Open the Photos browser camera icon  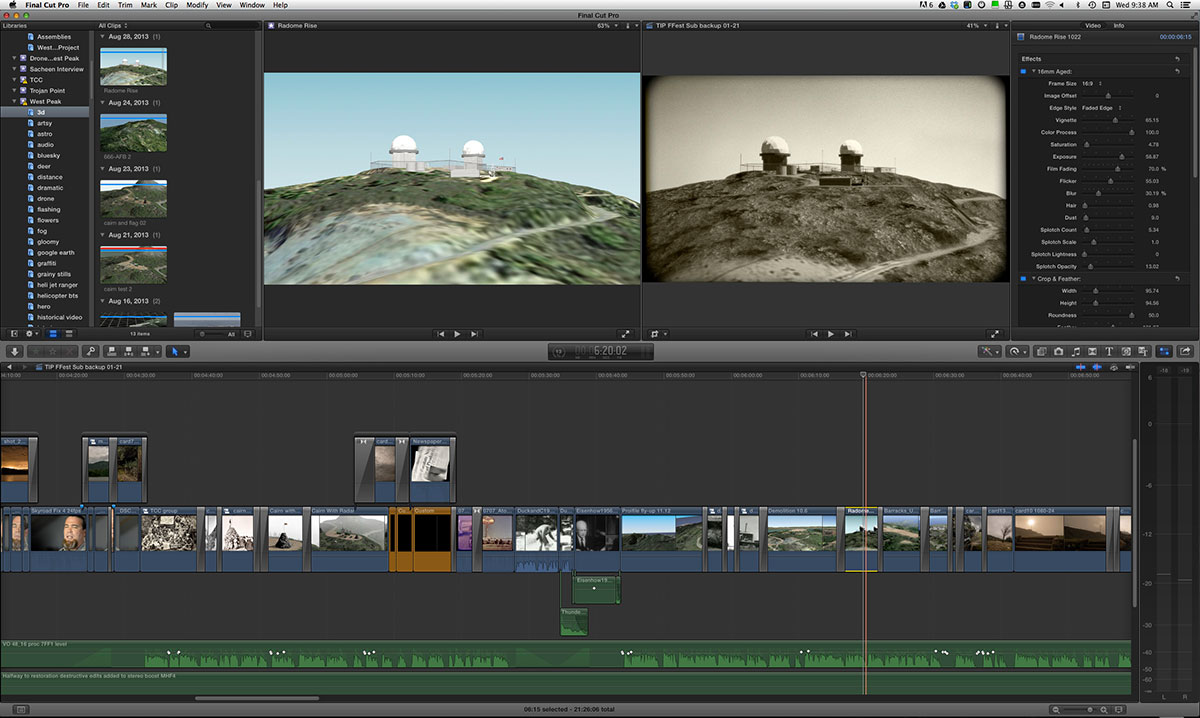click(1058, 351)
